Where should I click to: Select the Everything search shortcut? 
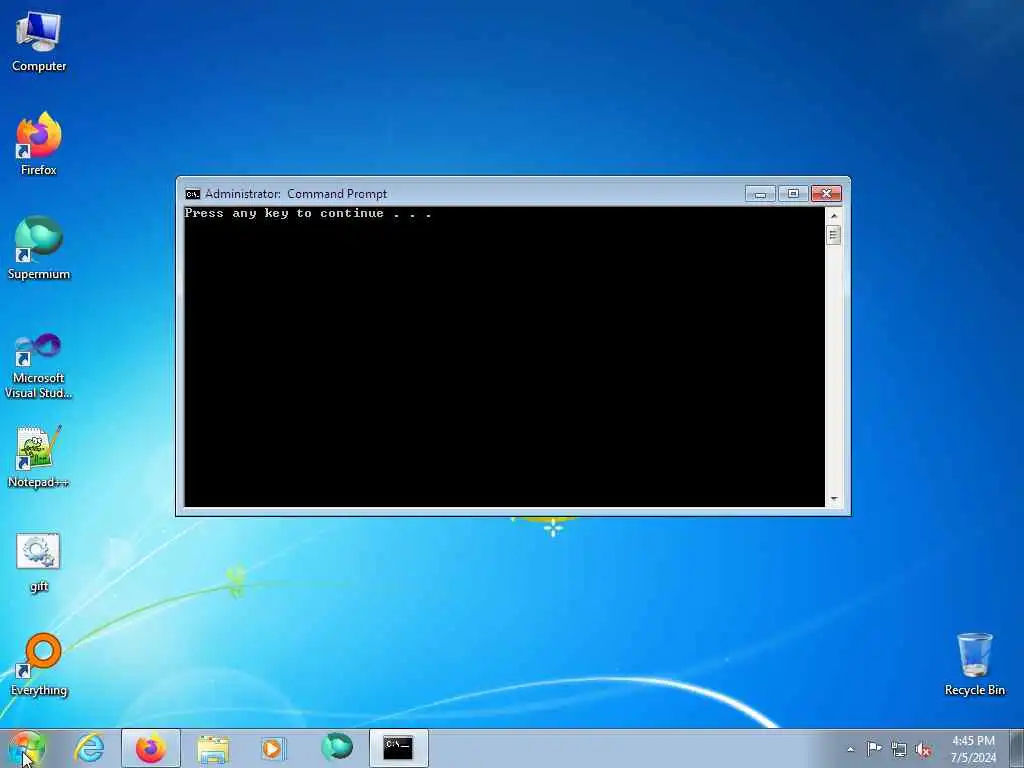point(39,665)
